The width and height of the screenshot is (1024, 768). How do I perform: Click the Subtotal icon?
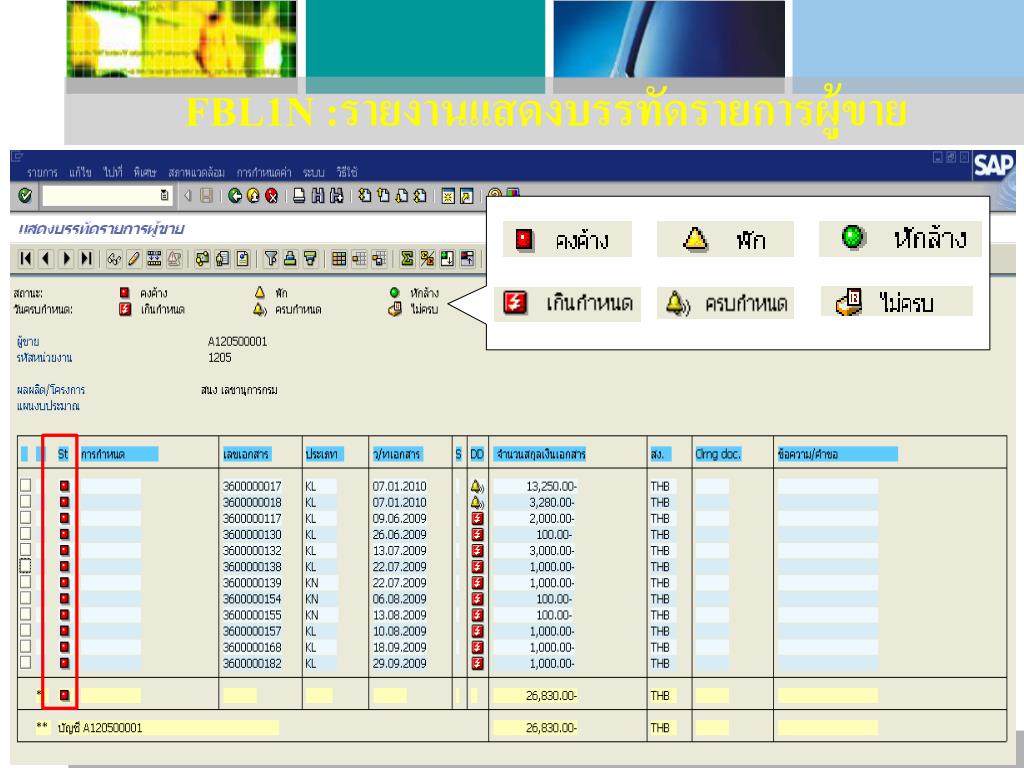point(427,259)
